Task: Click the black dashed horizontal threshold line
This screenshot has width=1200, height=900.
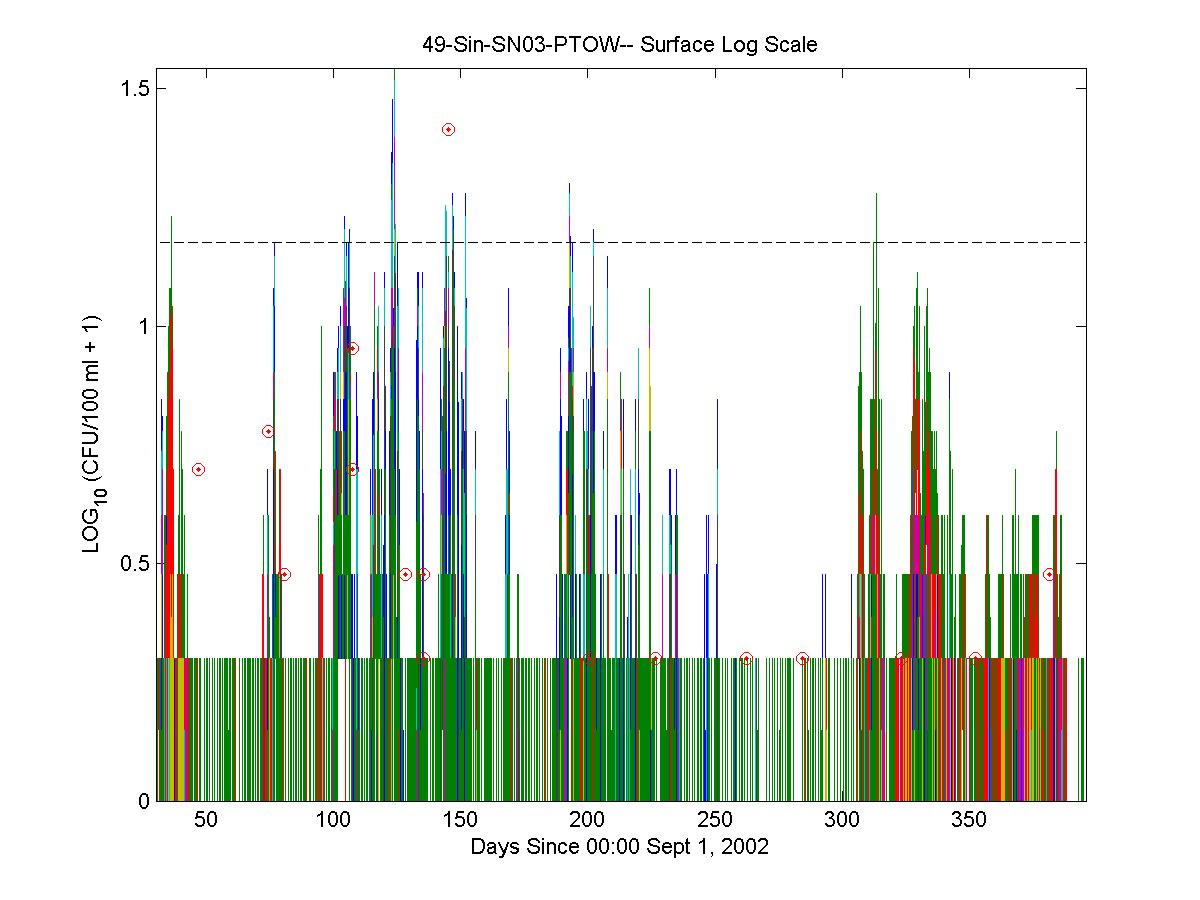Action: click(x=700, y=242)
